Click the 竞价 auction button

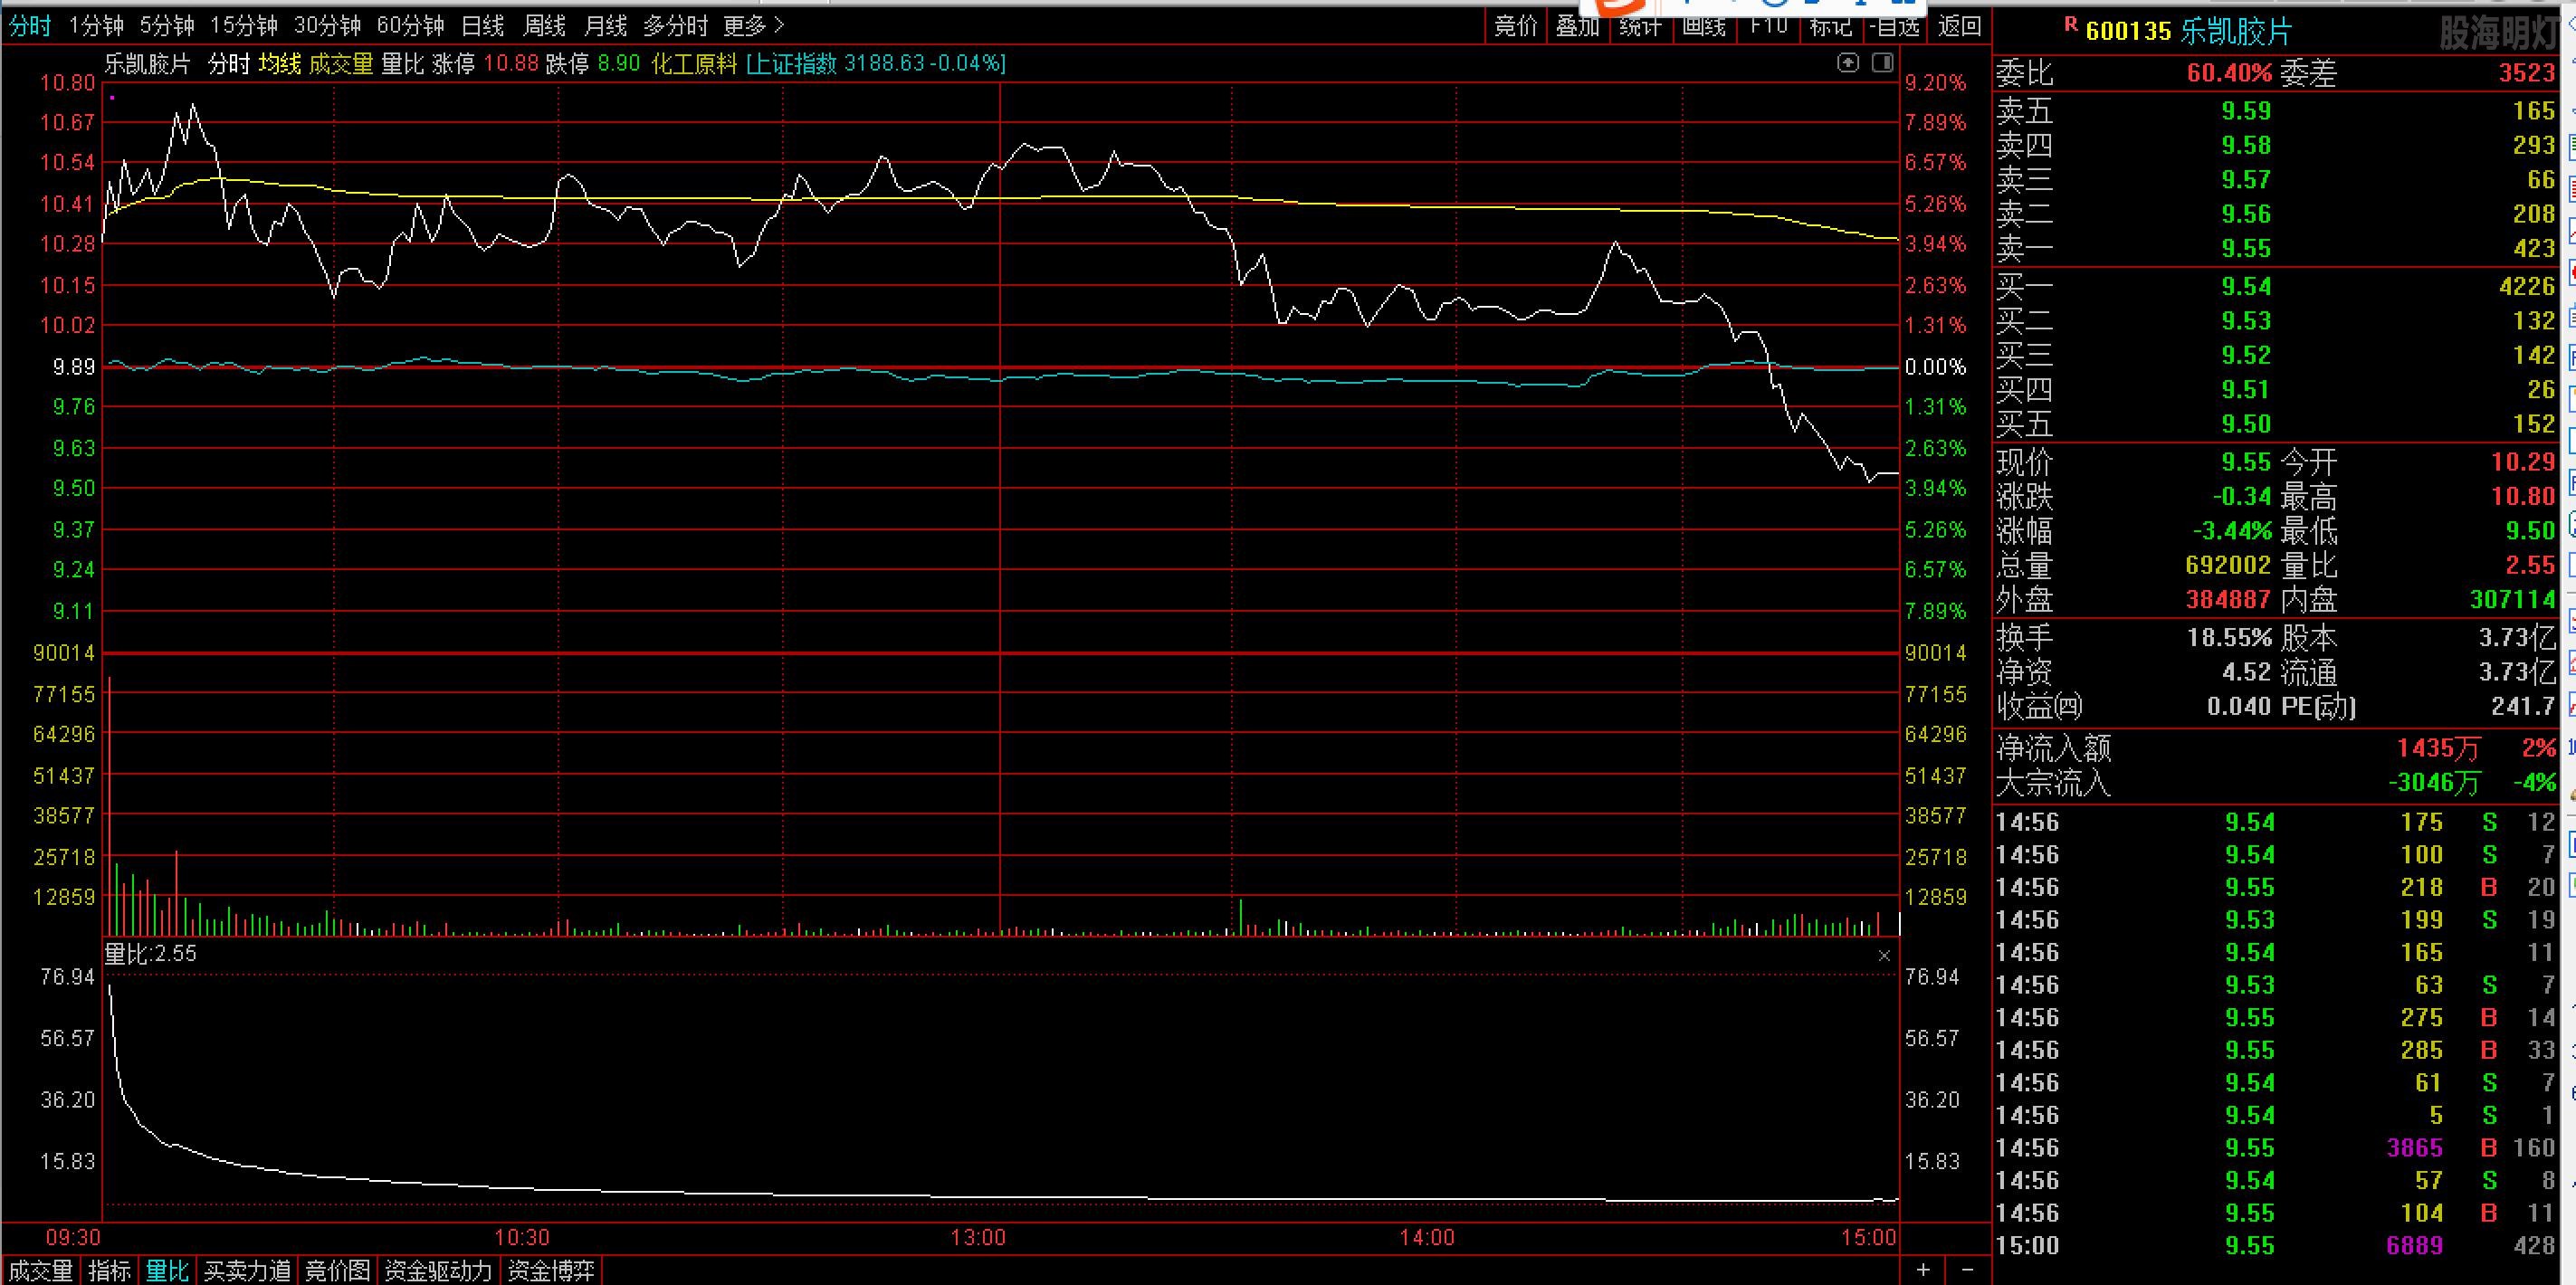pos(1516,26)
